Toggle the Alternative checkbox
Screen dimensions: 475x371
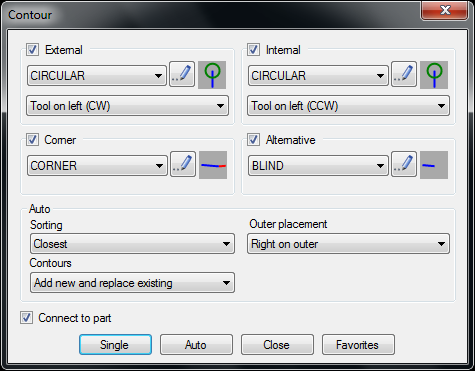[x=253, y=139]
